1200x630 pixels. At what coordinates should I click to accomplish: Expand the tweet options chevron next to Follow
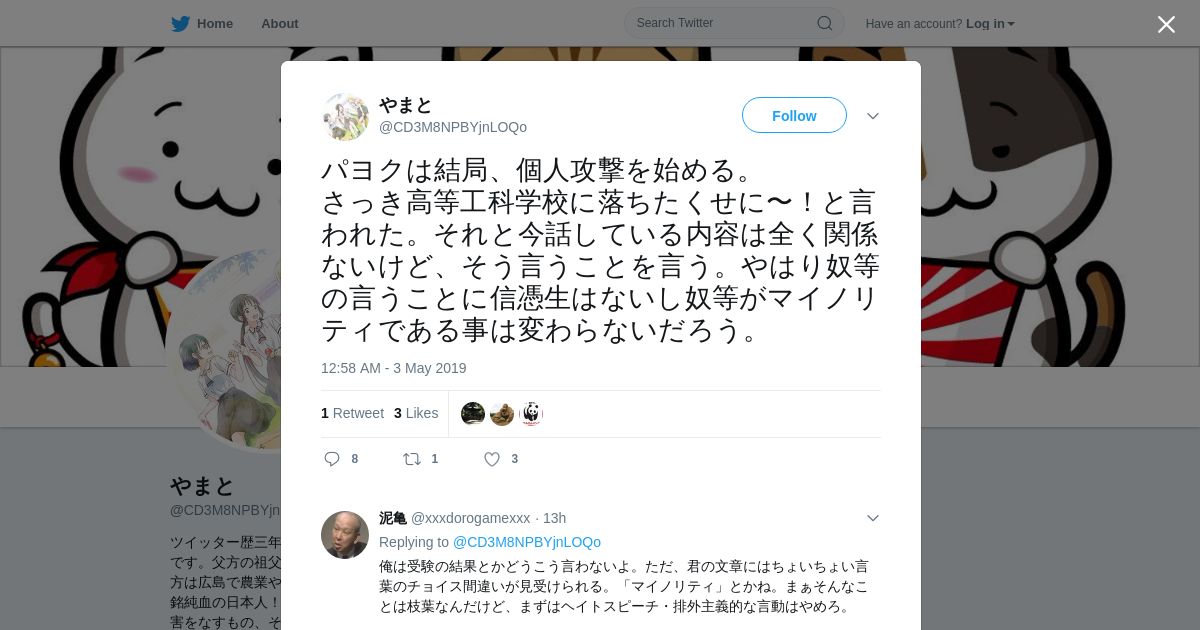coord(873,116)
